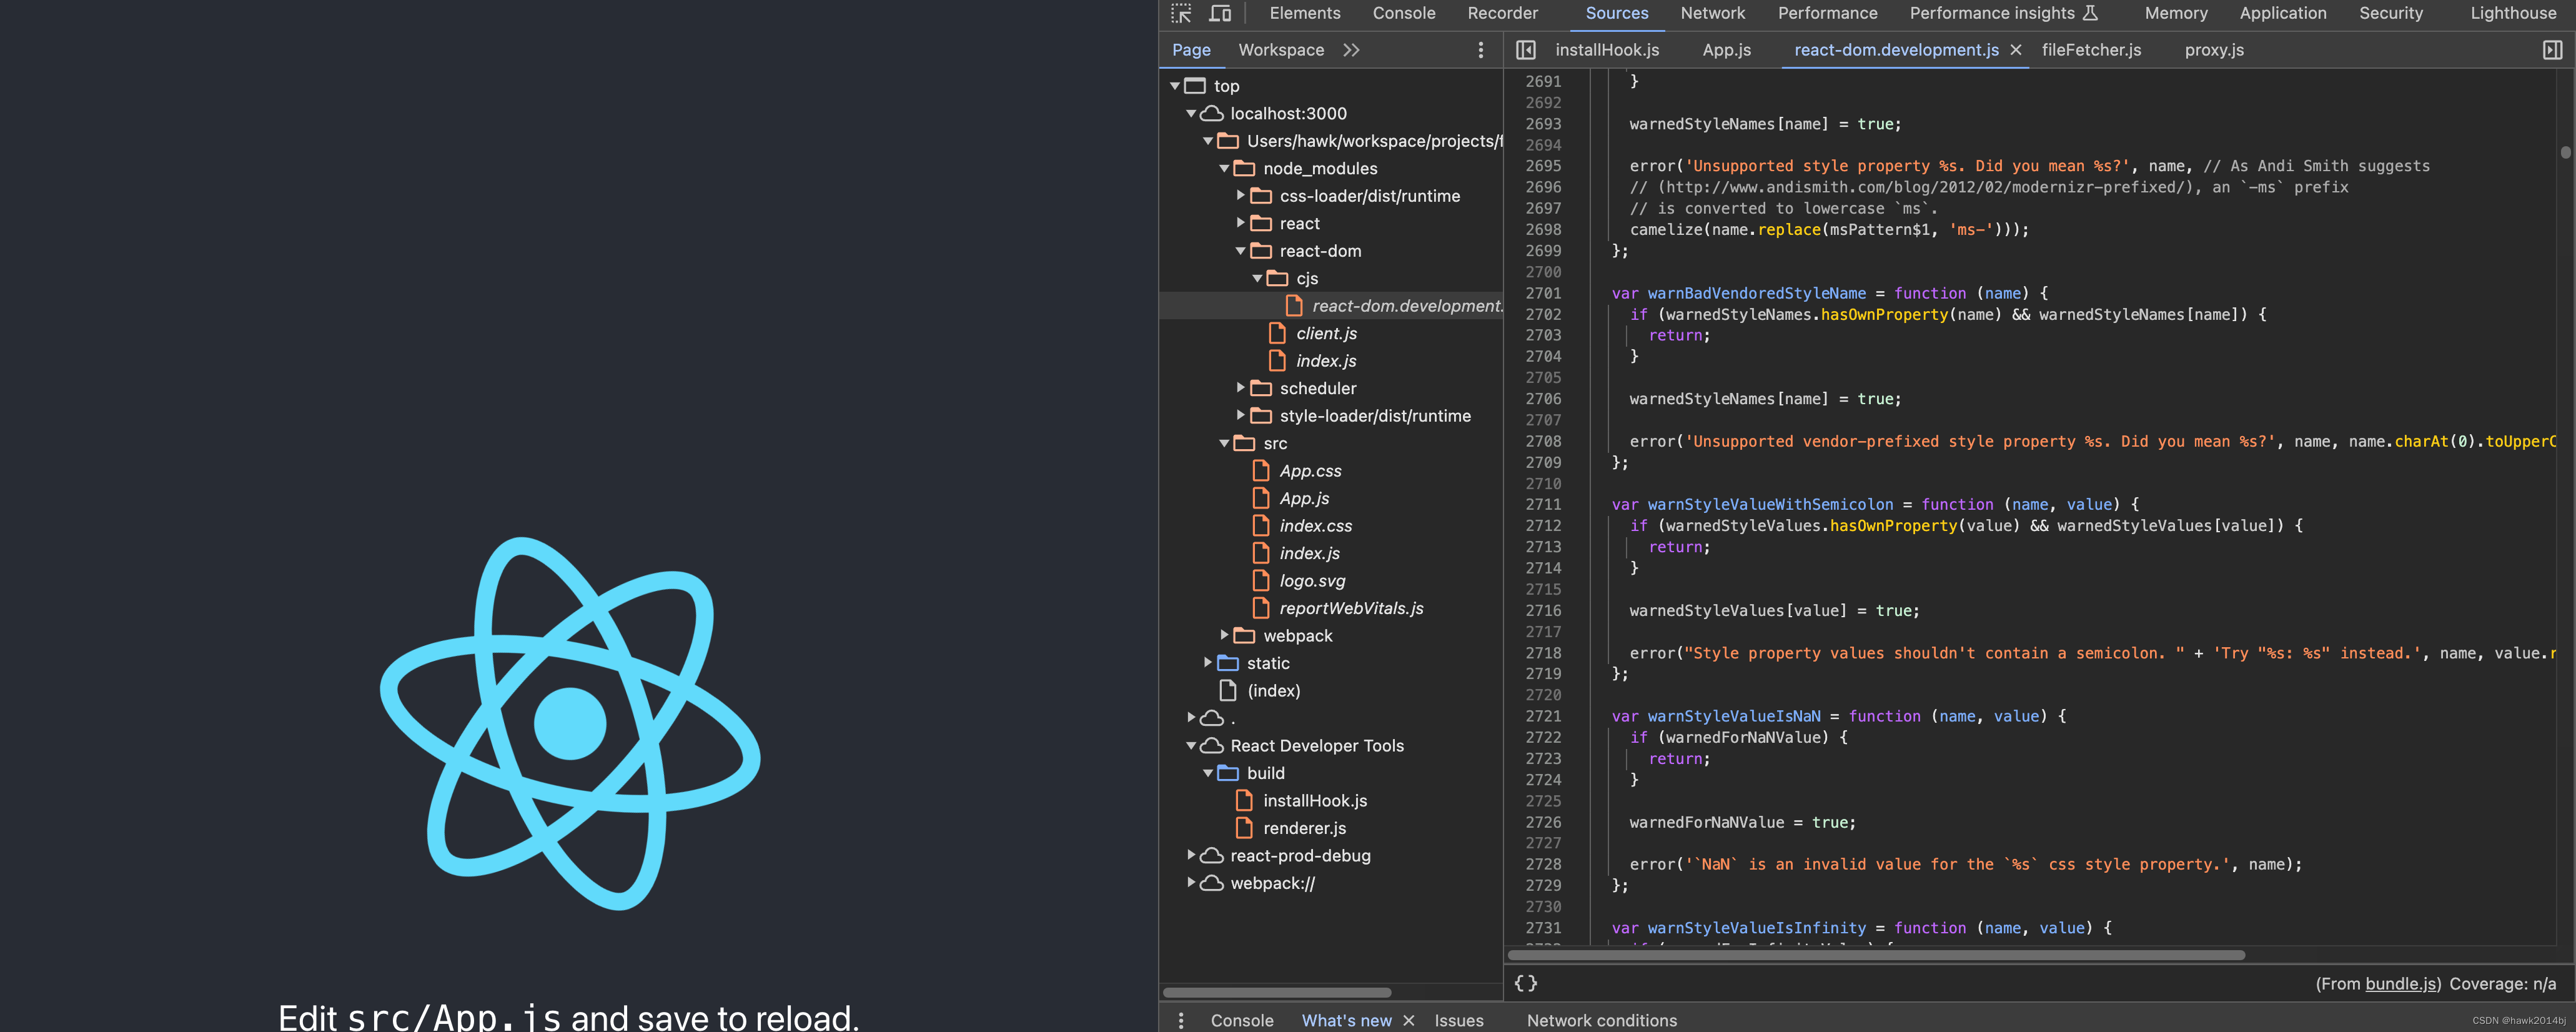Open the Workspace tab in the navigator
The height and width of the screenshot is (1032, 2576).
(x=1280, y=50)
